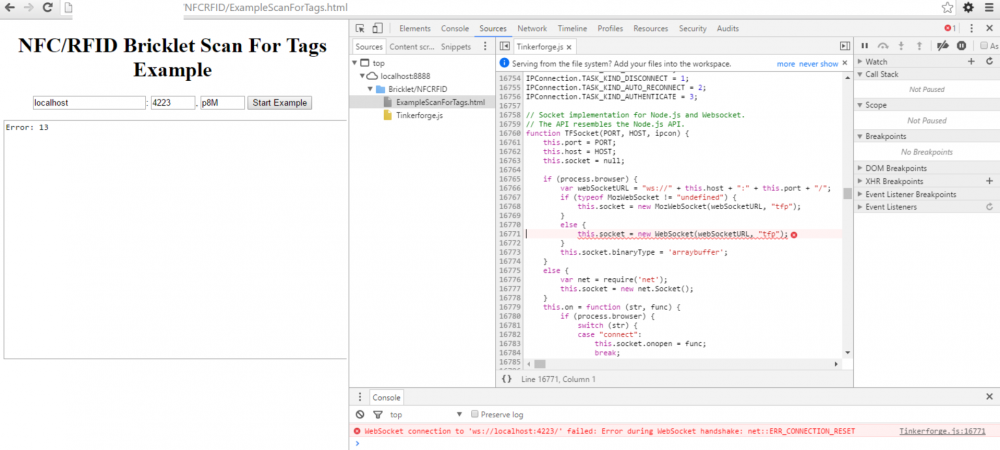This screenshot has height=450, width=1000.
Task: Enable the Preserve log checkbox
Action: click(475, 414)
